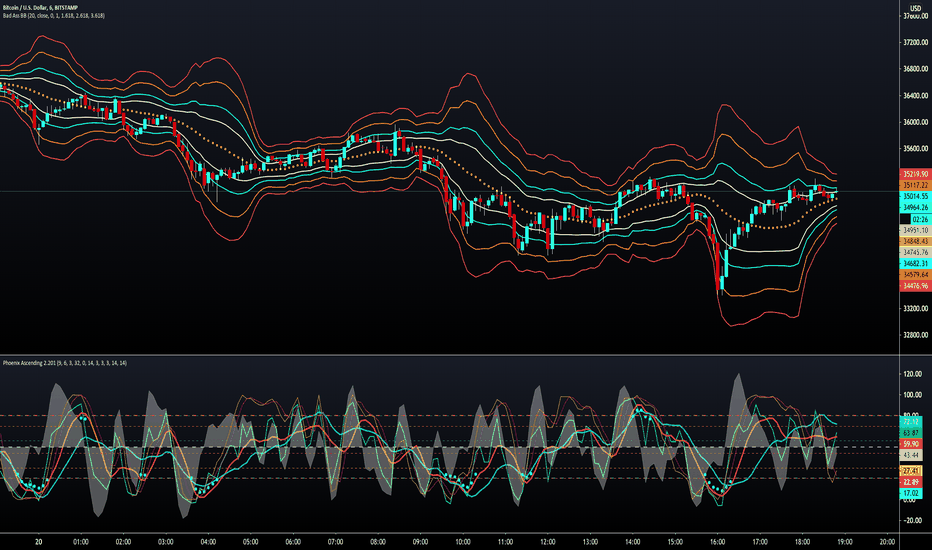Click the 16:00 time axis label
Image resolution: width=932 pixels, height=550 pixels.
click(x=717, y=542)
